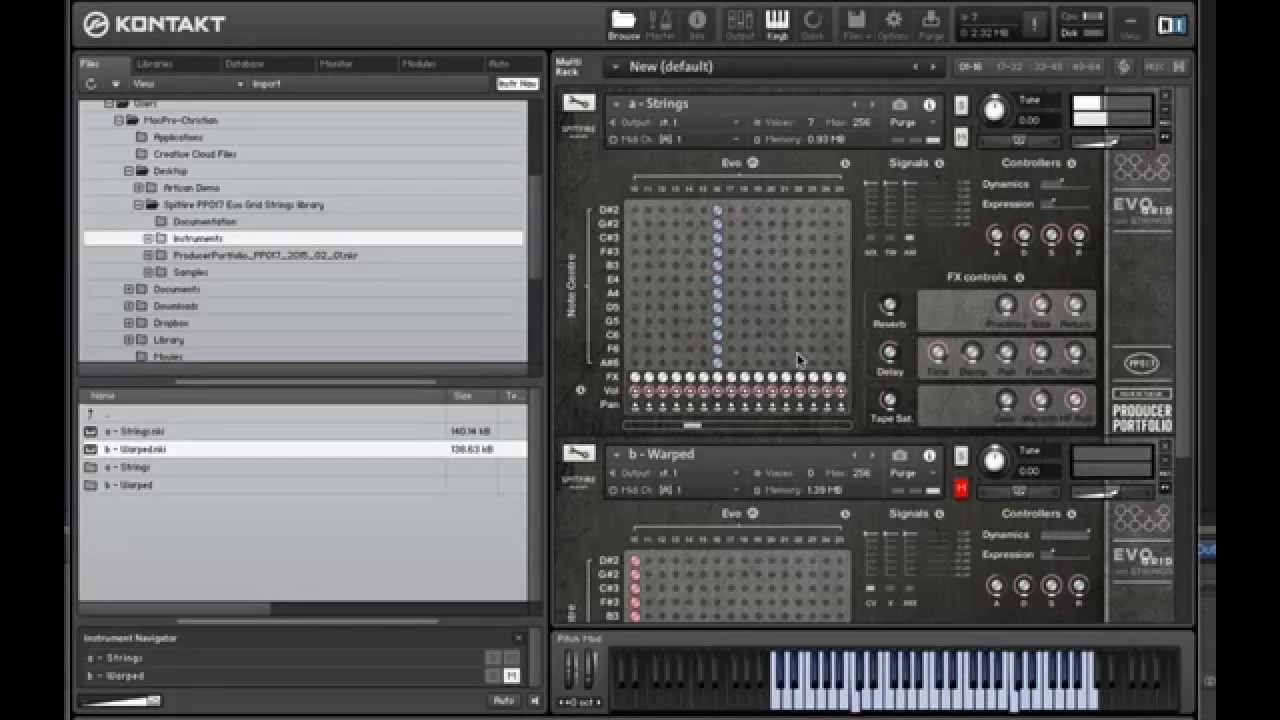The image size is (1280, 720).
Task: Mute the a - Strings instrument
Action: click(961, 137)
